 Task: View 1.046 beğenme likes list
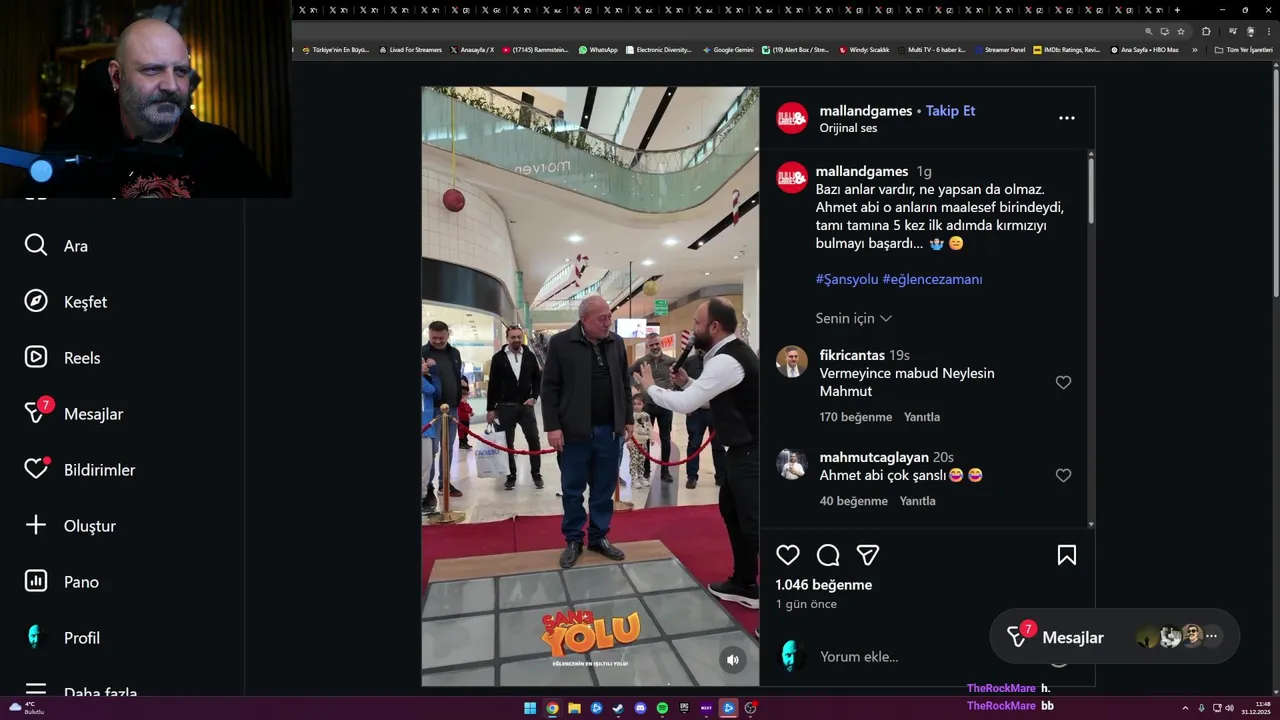coord(824,585)
